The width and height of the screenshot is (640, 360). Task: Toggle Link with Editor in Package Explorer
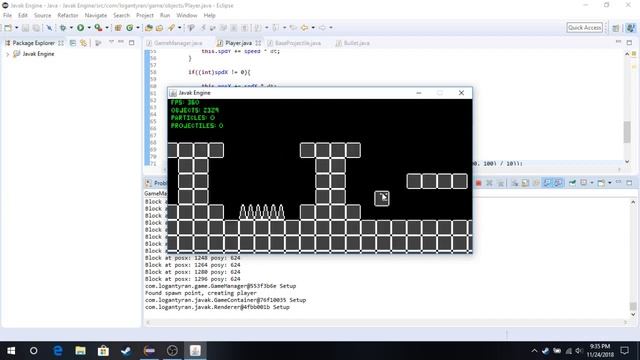coord(84,43)
